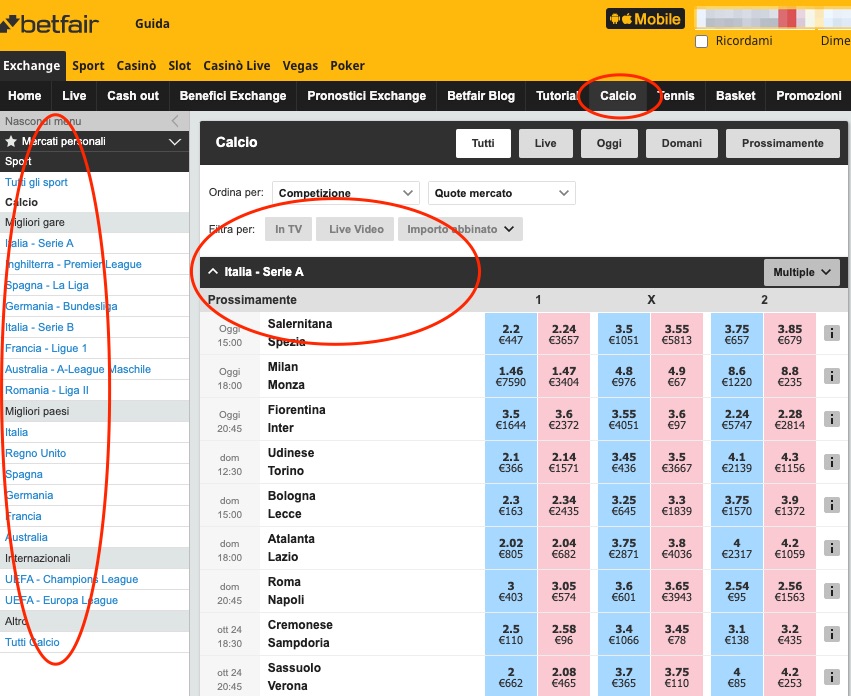Select the Tutti time filter button
The image size is (851, 696).
click(x=483, y=143)
